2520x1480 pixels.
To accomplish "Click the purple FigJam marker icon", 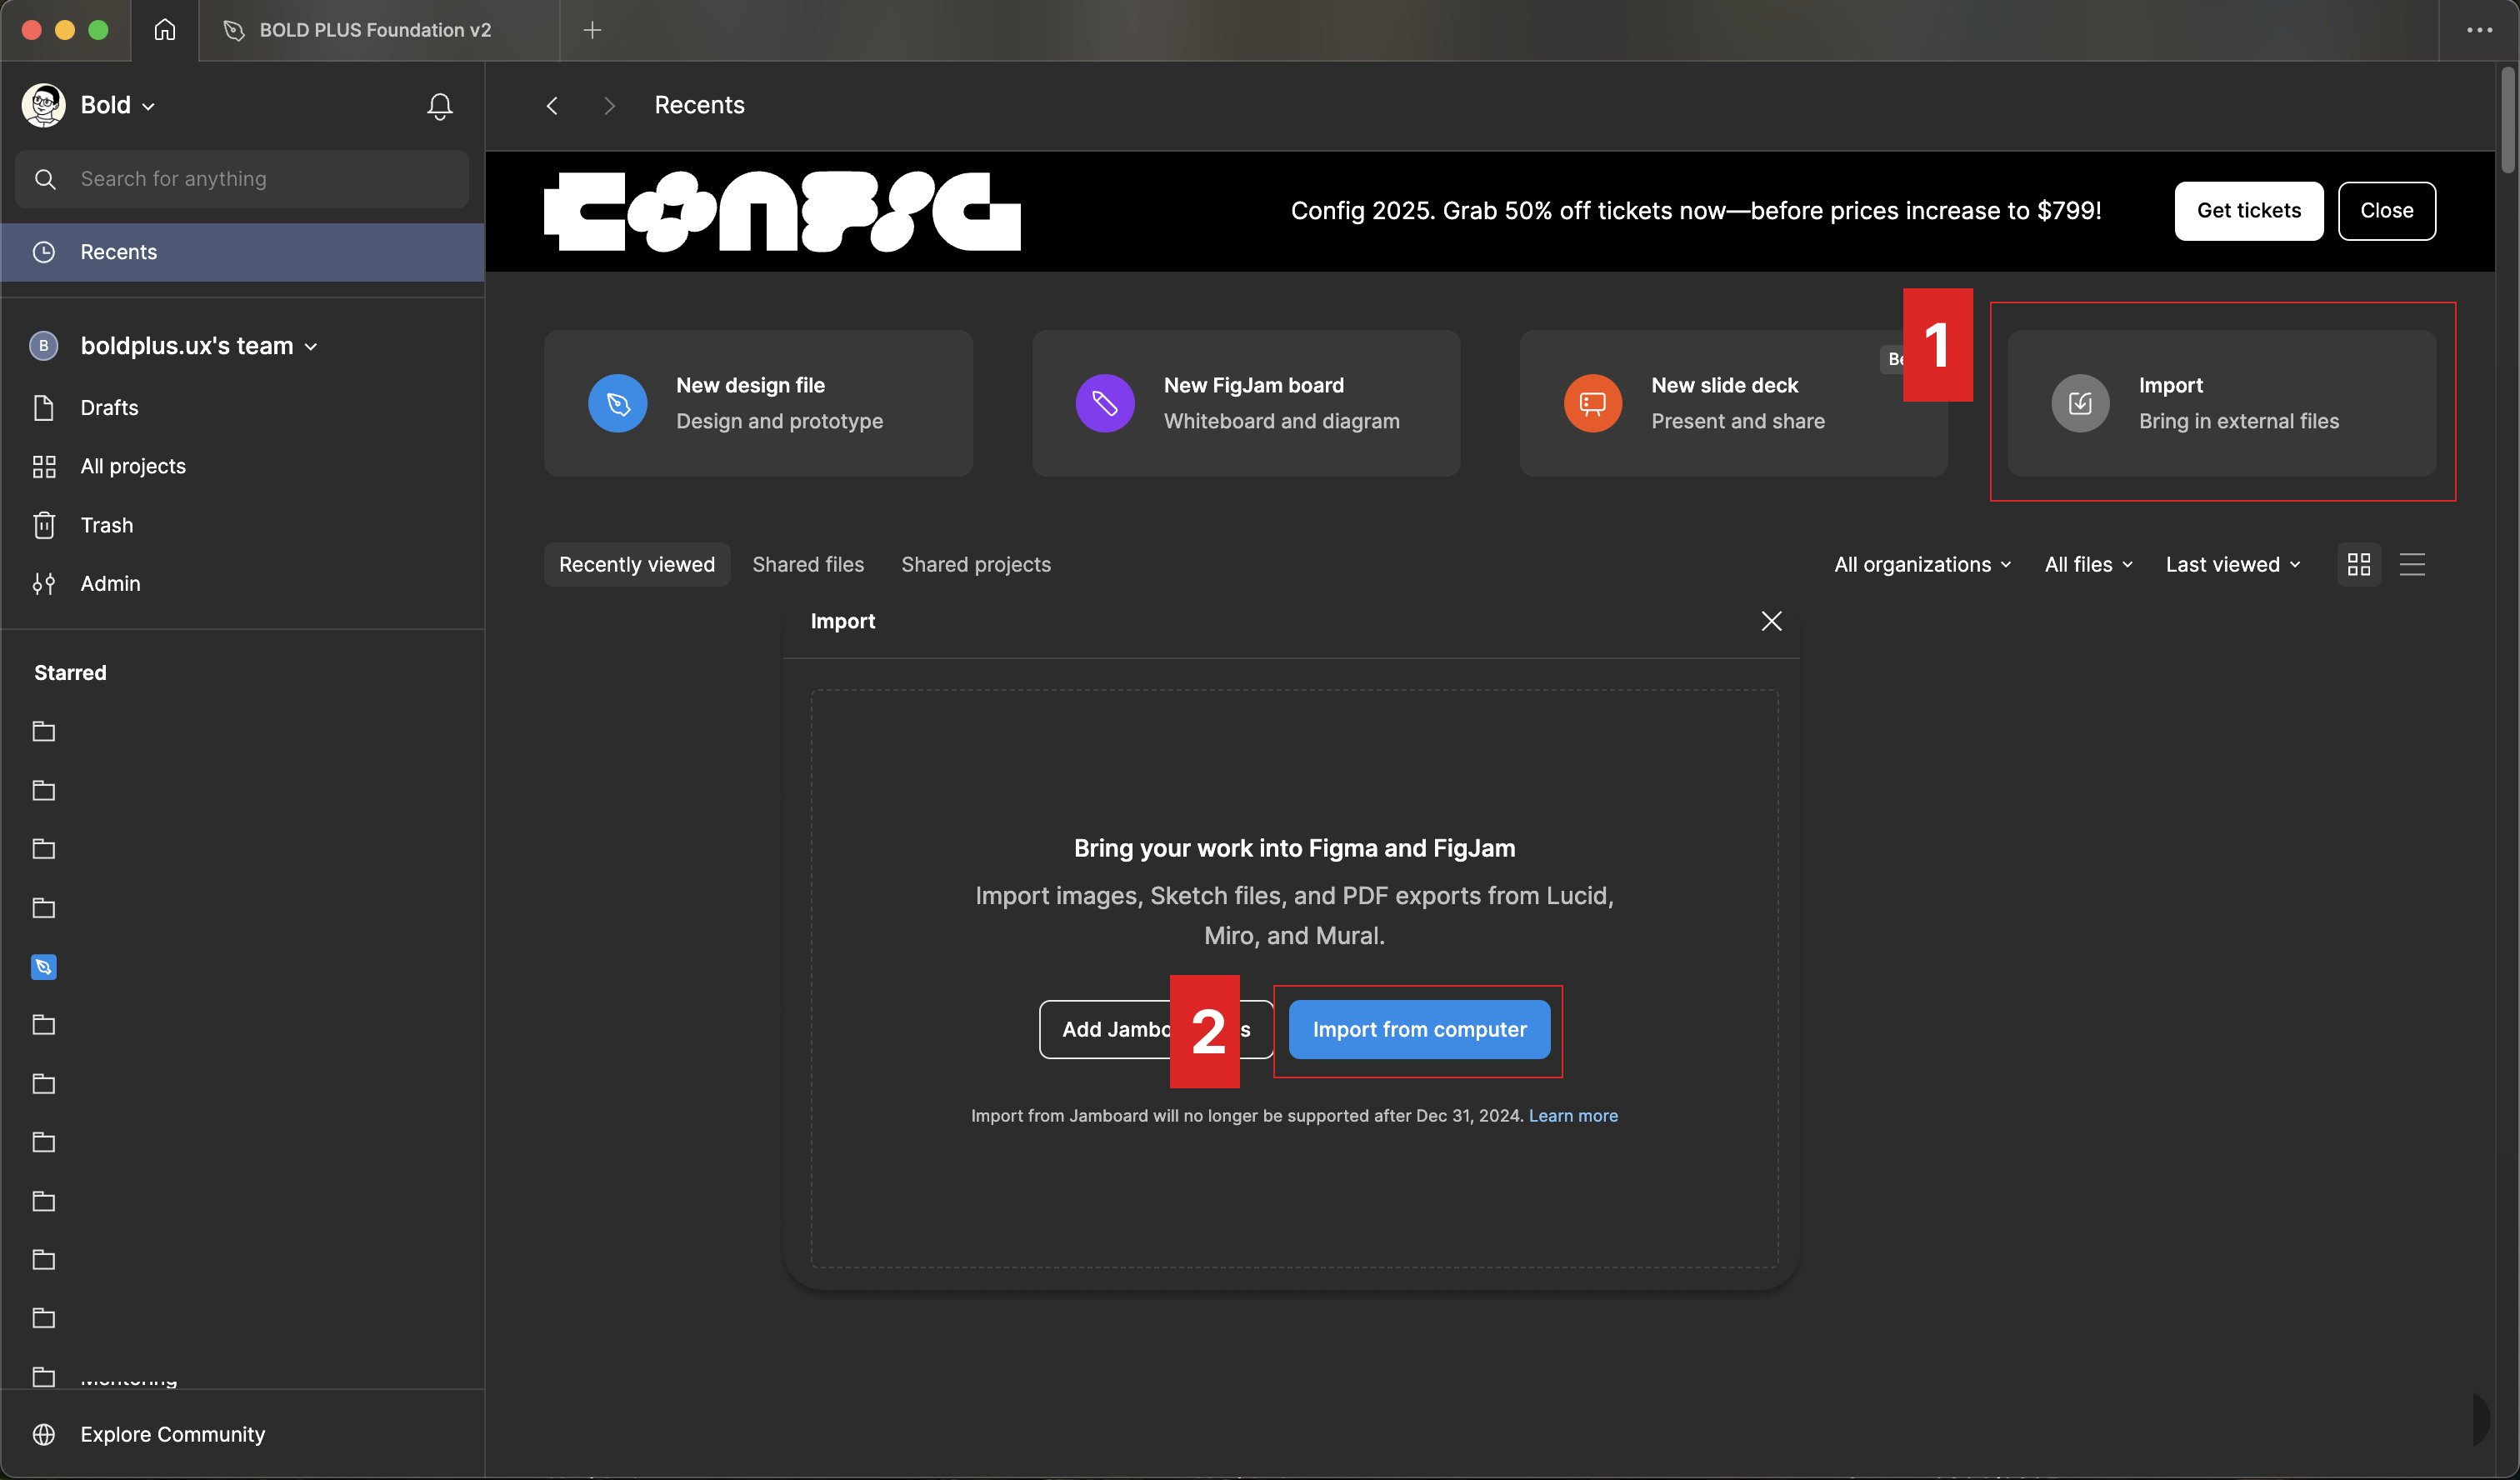I will (1105, 403).
